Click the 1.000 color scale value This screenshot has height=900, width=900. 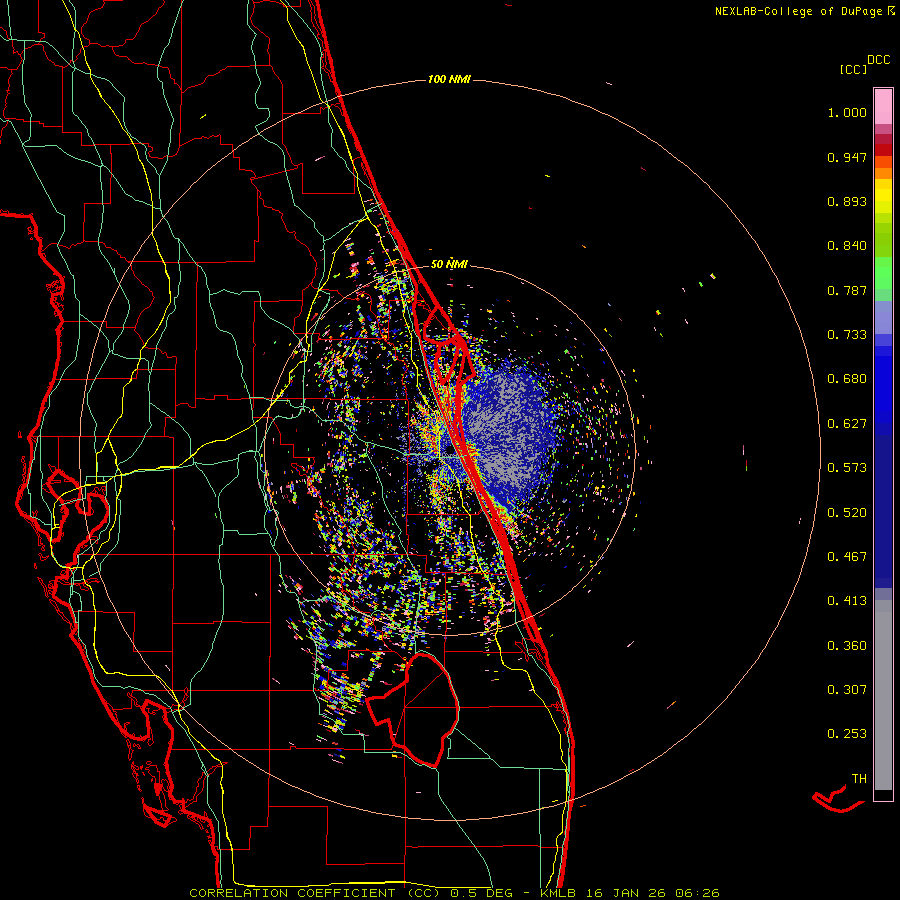point(847,112)
